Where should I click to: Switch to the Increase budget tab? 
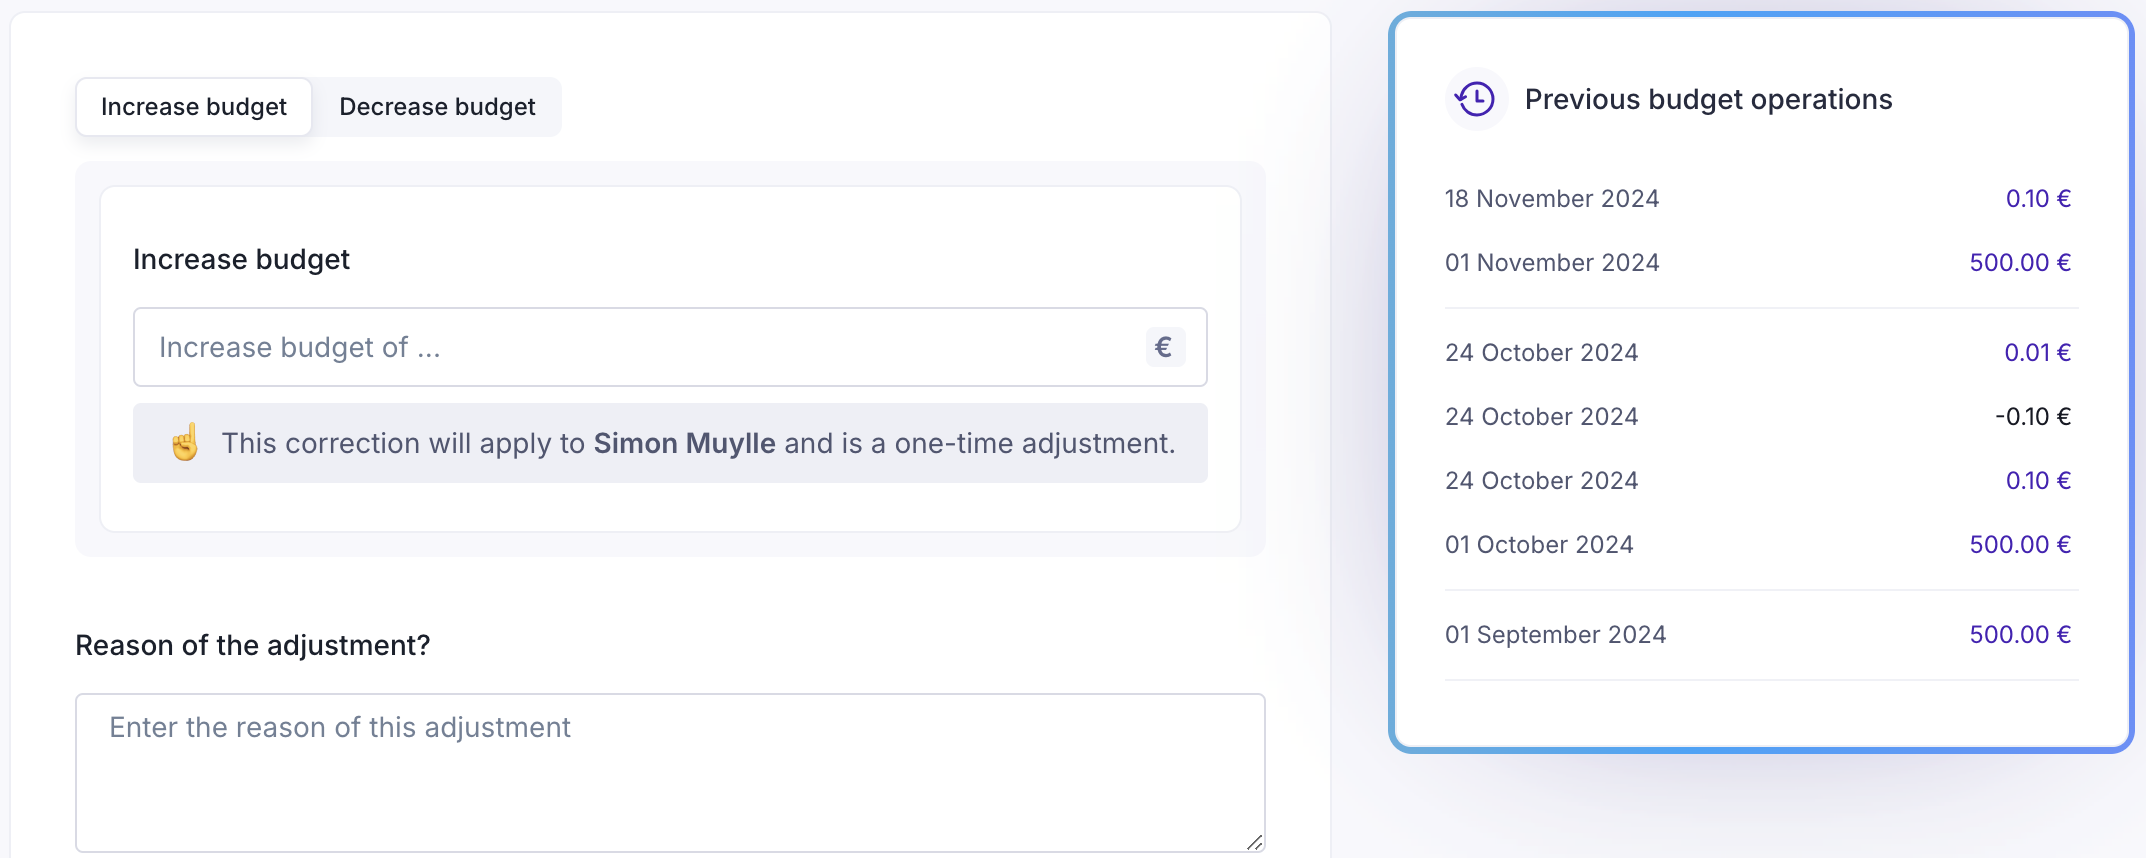pyautogui.click(x=194, y=107)
